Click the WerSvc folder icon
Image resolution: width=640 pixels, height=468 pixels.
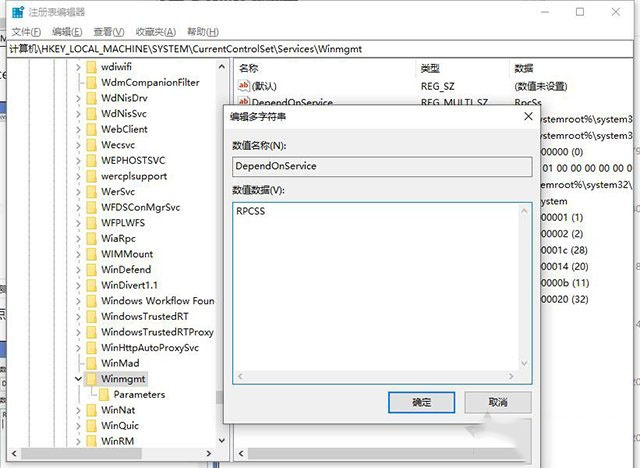[91, 191]
